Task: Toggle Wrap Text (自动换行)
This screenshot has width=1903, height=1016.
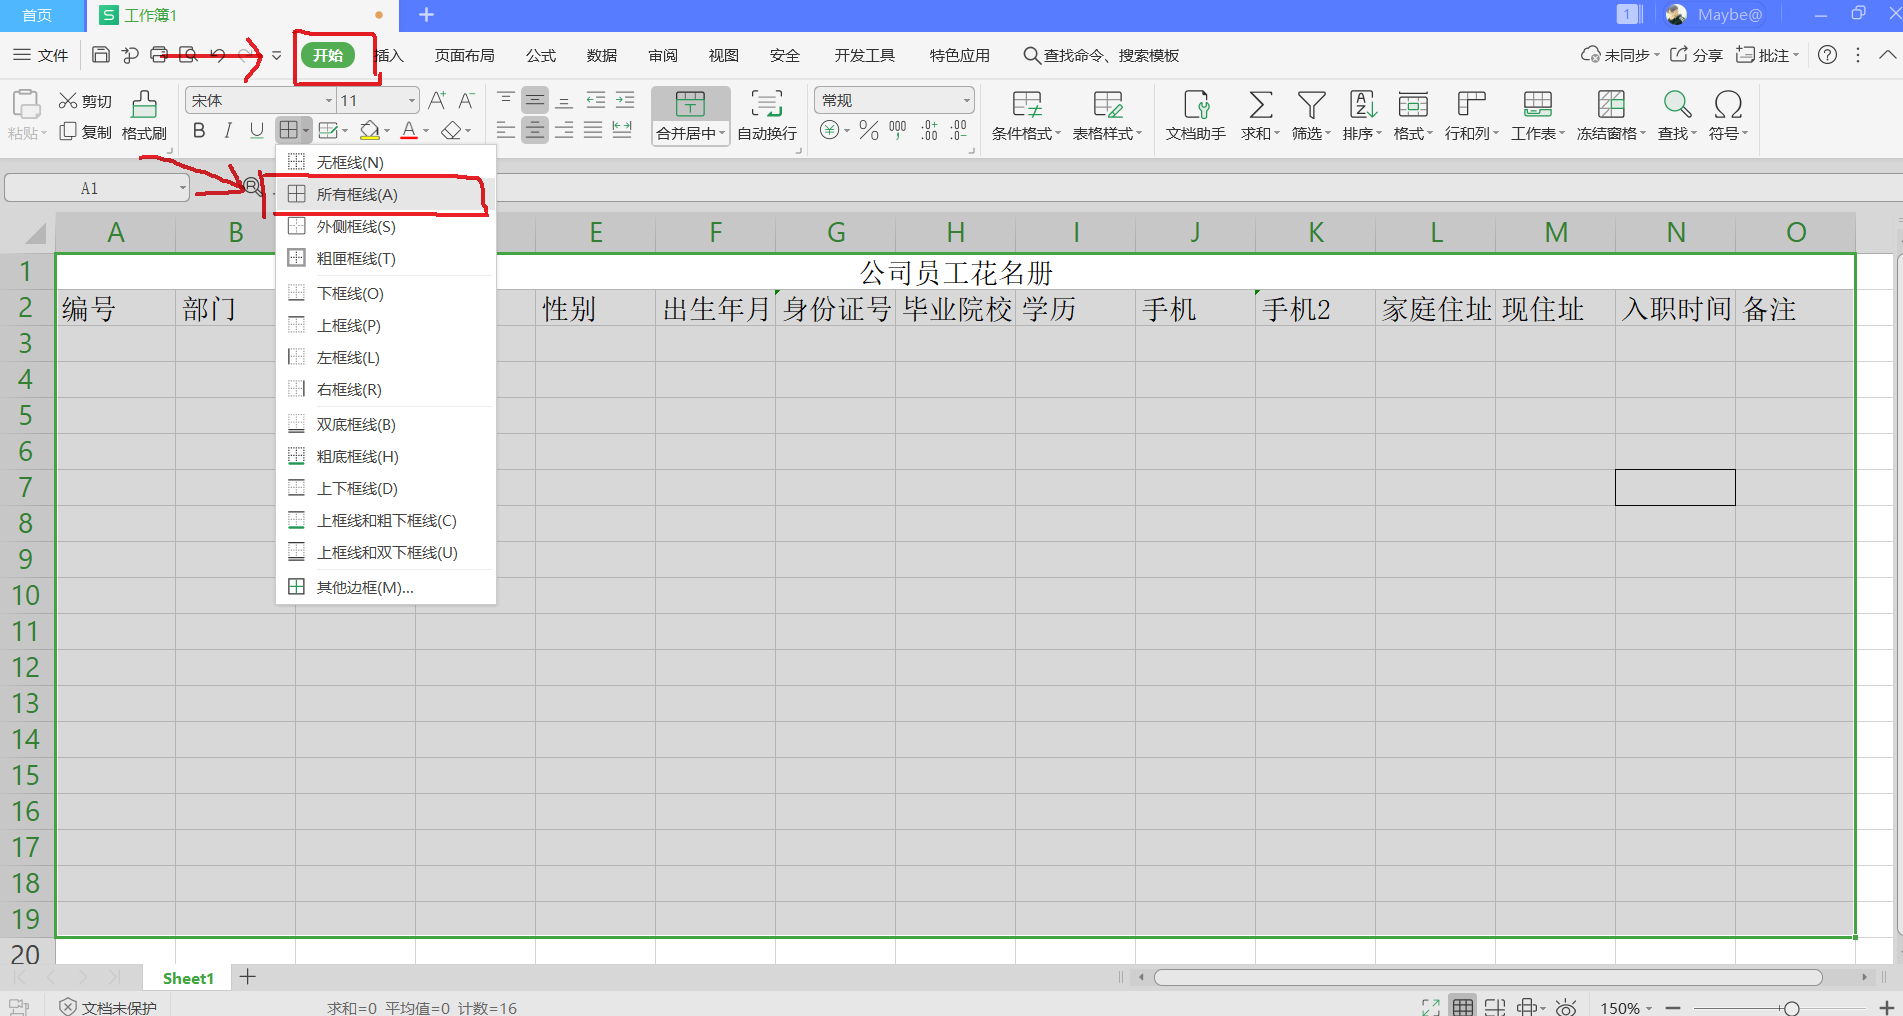Action: 767,116
